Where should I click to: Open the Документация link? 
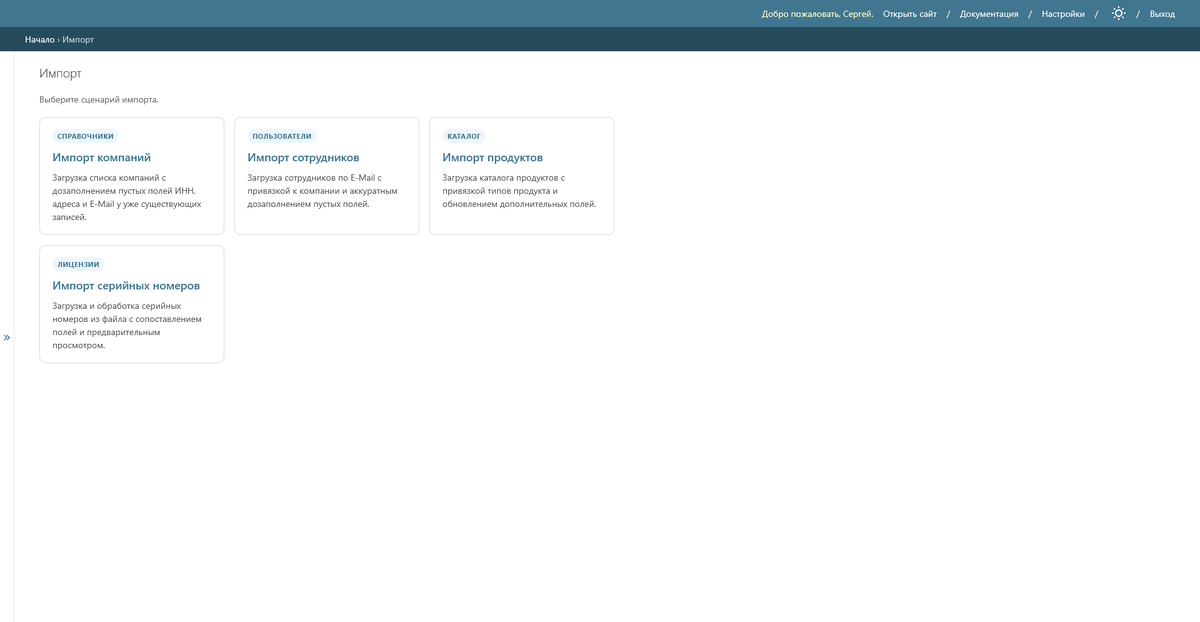[989, 14]
